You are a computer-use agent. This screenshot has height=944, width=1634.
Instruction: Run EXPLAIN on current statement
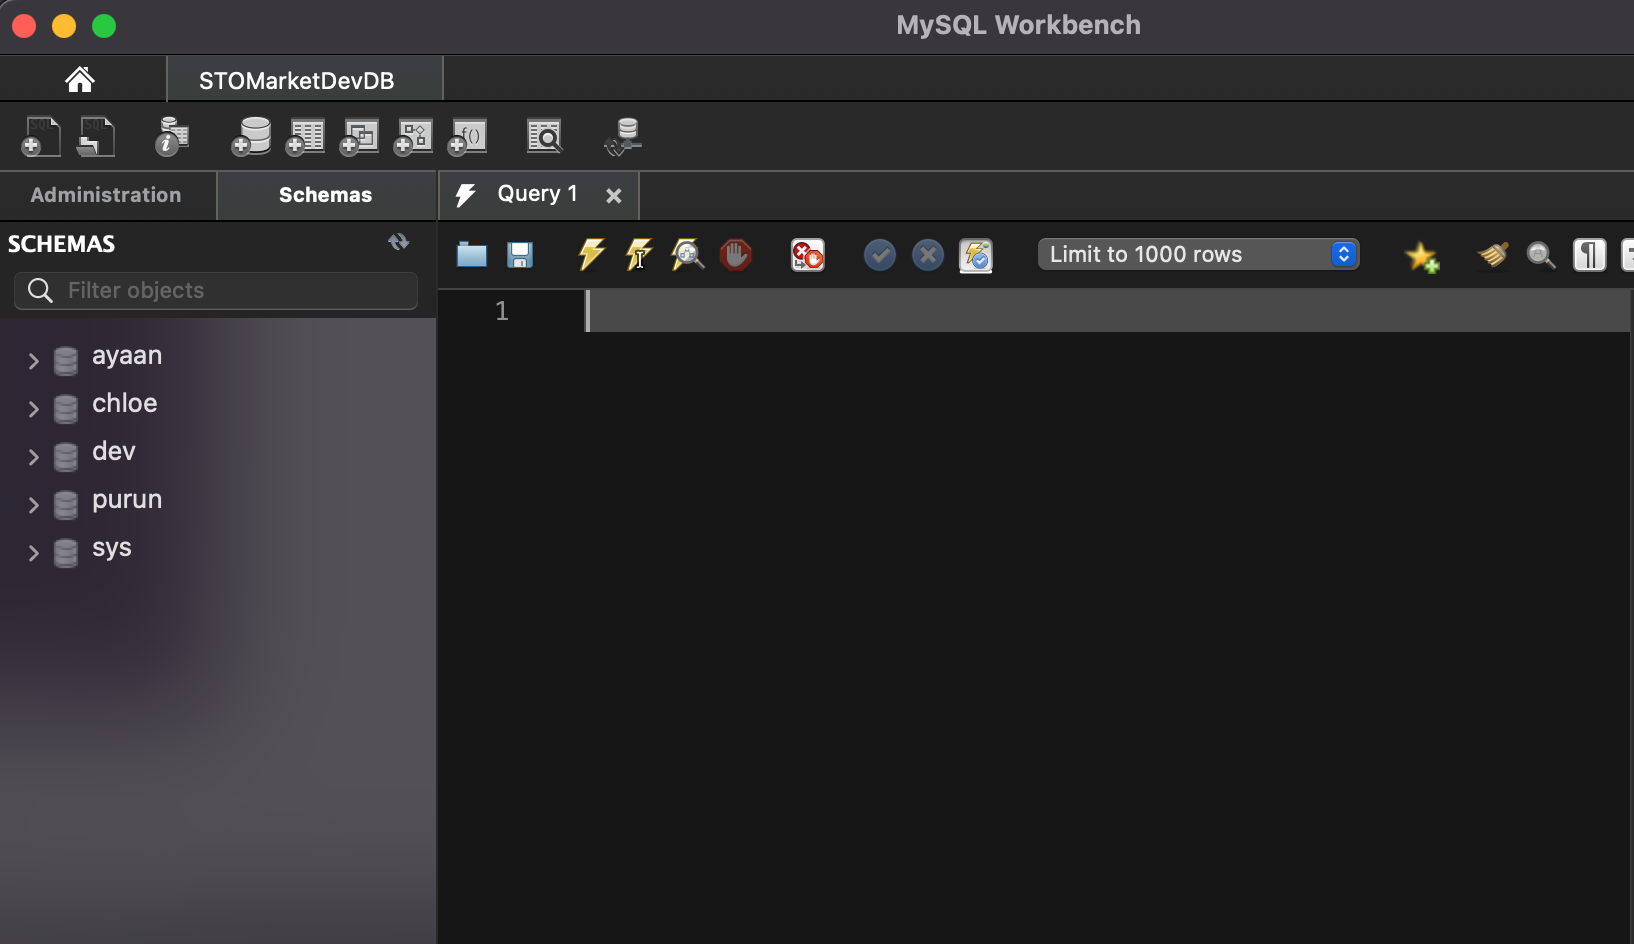(688, 254)
